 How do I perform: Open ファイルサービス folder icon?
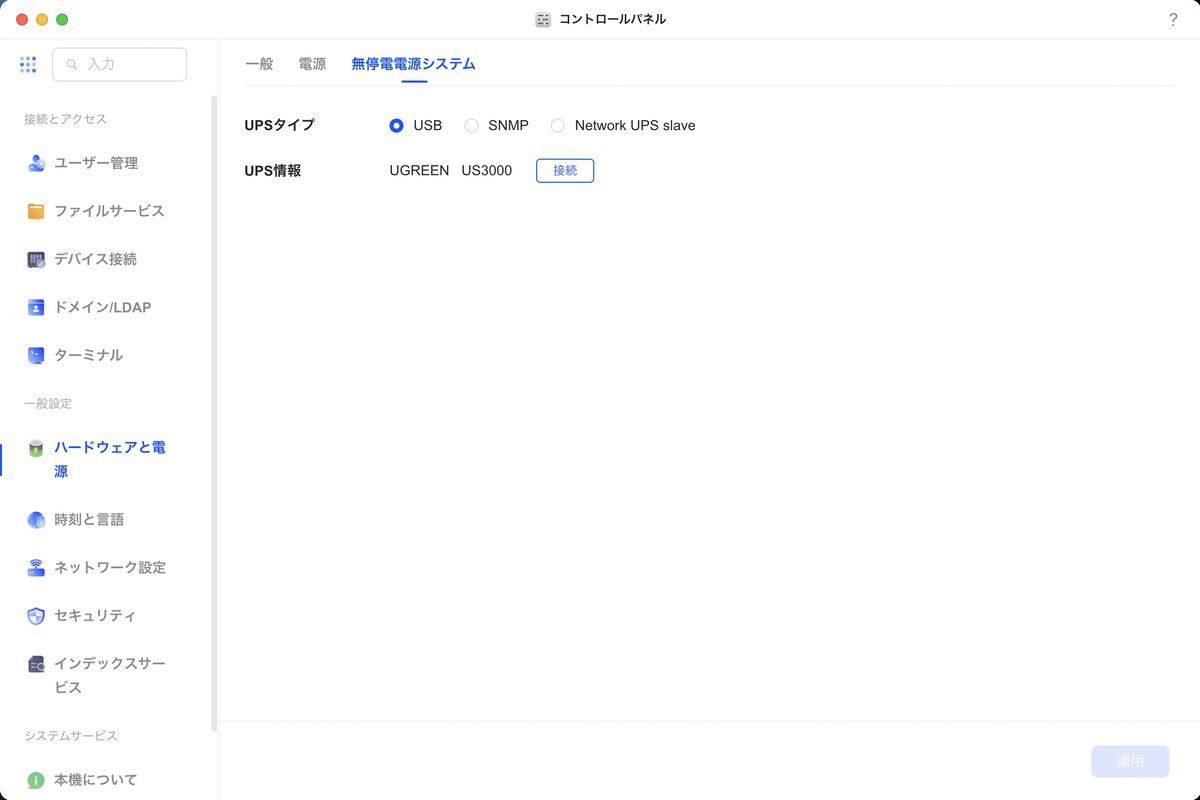(x=36, y=211)
